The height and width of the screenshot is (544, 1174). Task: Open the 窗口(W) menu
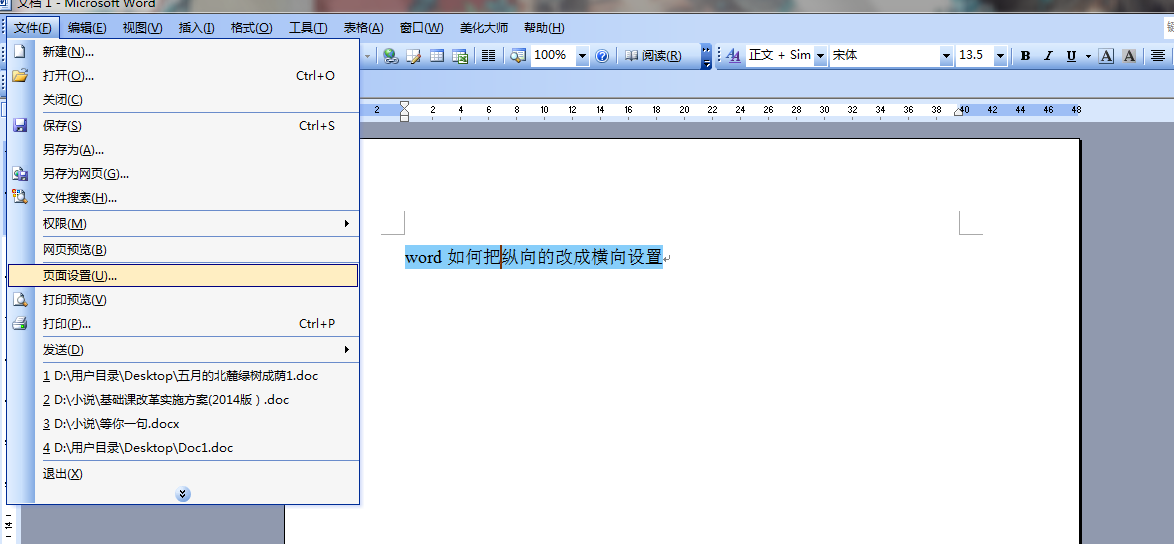(x=422, y=28)
